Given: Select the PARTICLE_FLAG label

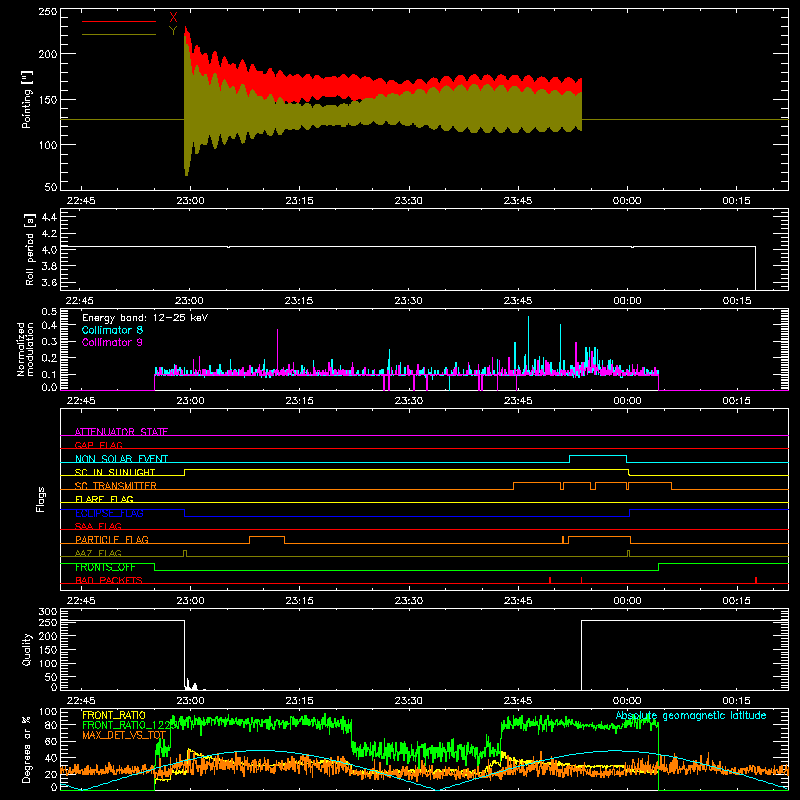Looking at the screenshot, I should pos(112,539).
